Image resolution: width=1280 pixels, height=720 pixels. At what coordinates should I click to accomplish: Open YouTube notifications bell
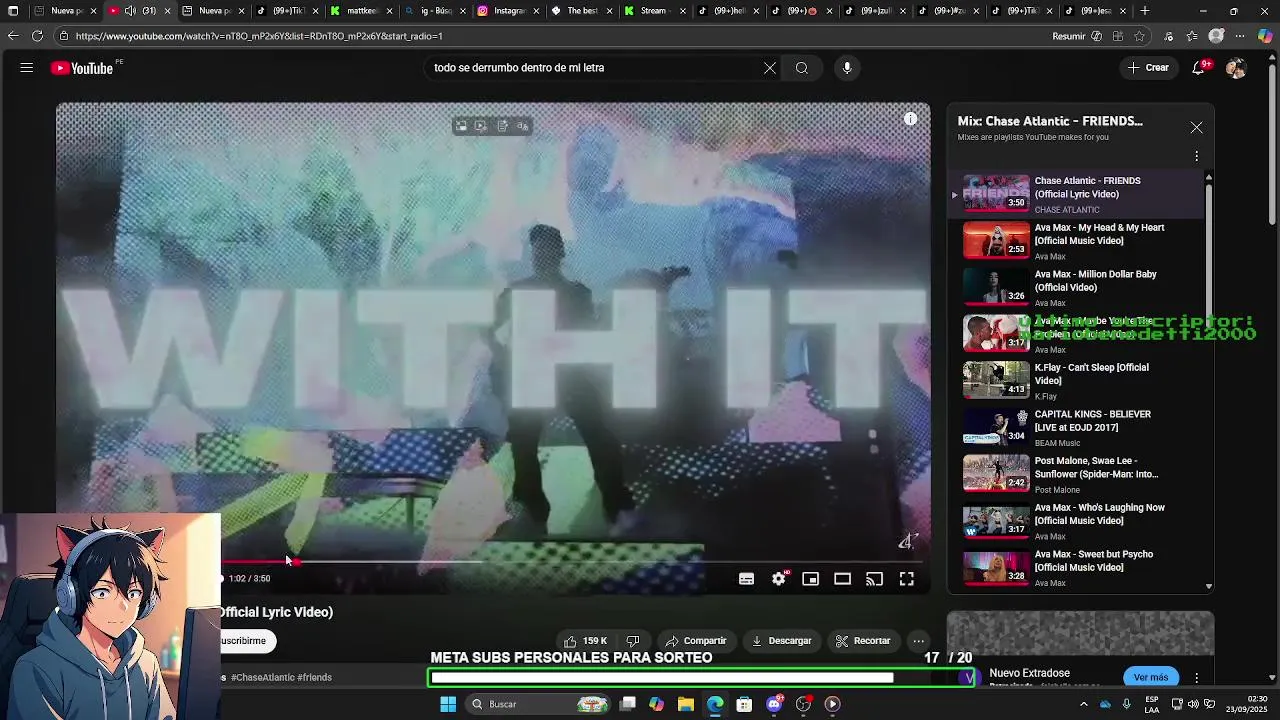click(x=1199, y=68)
